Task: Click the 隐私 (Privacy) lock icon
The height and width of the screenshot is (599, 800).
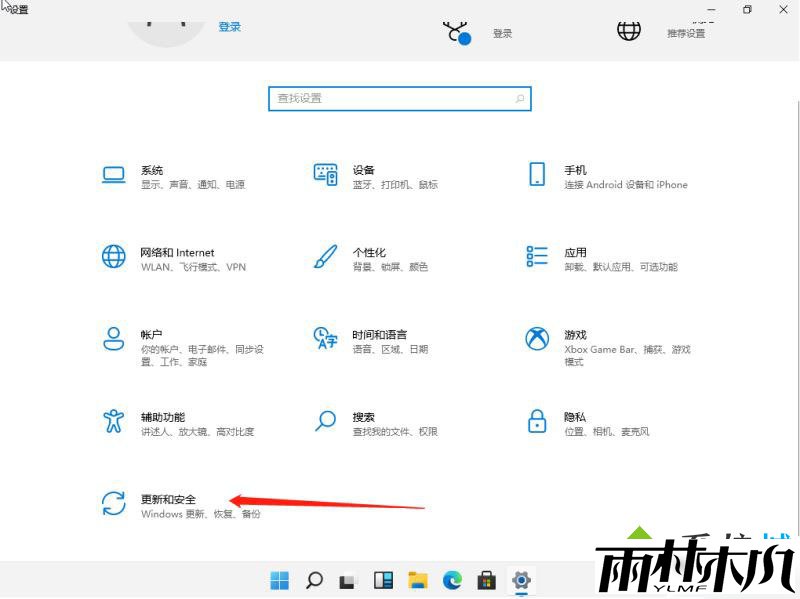Action: click(x=538, y=421)
